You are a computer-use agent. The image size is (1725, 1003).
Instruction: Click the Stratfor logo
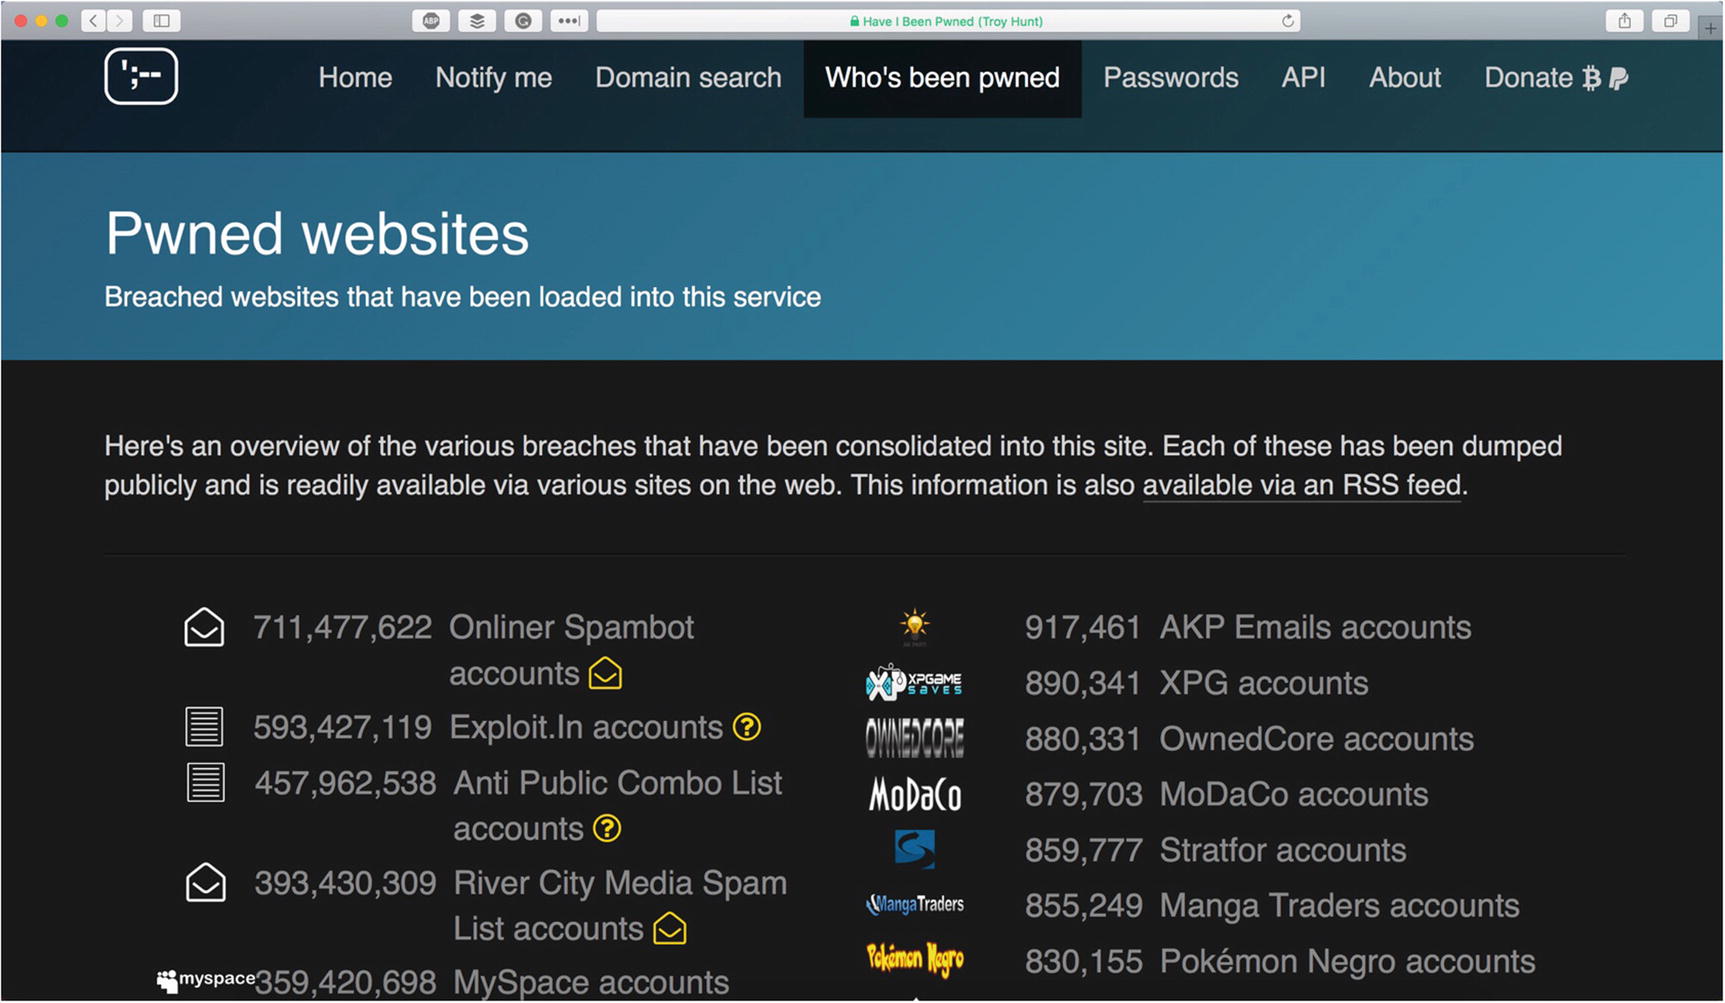click(x=915, y=849)
